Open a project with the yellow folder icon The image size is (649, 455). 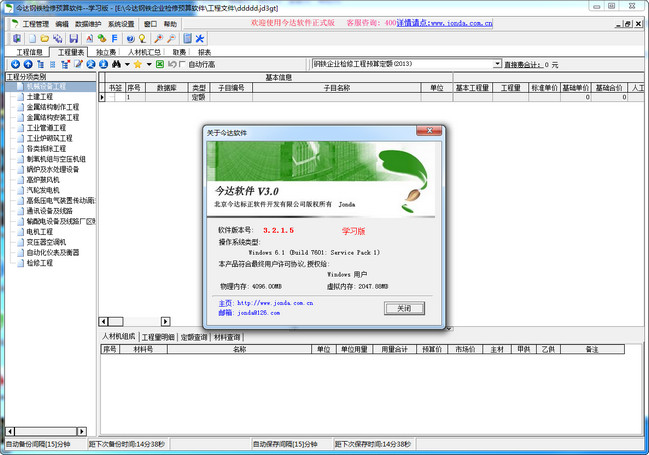click(44, 39)
